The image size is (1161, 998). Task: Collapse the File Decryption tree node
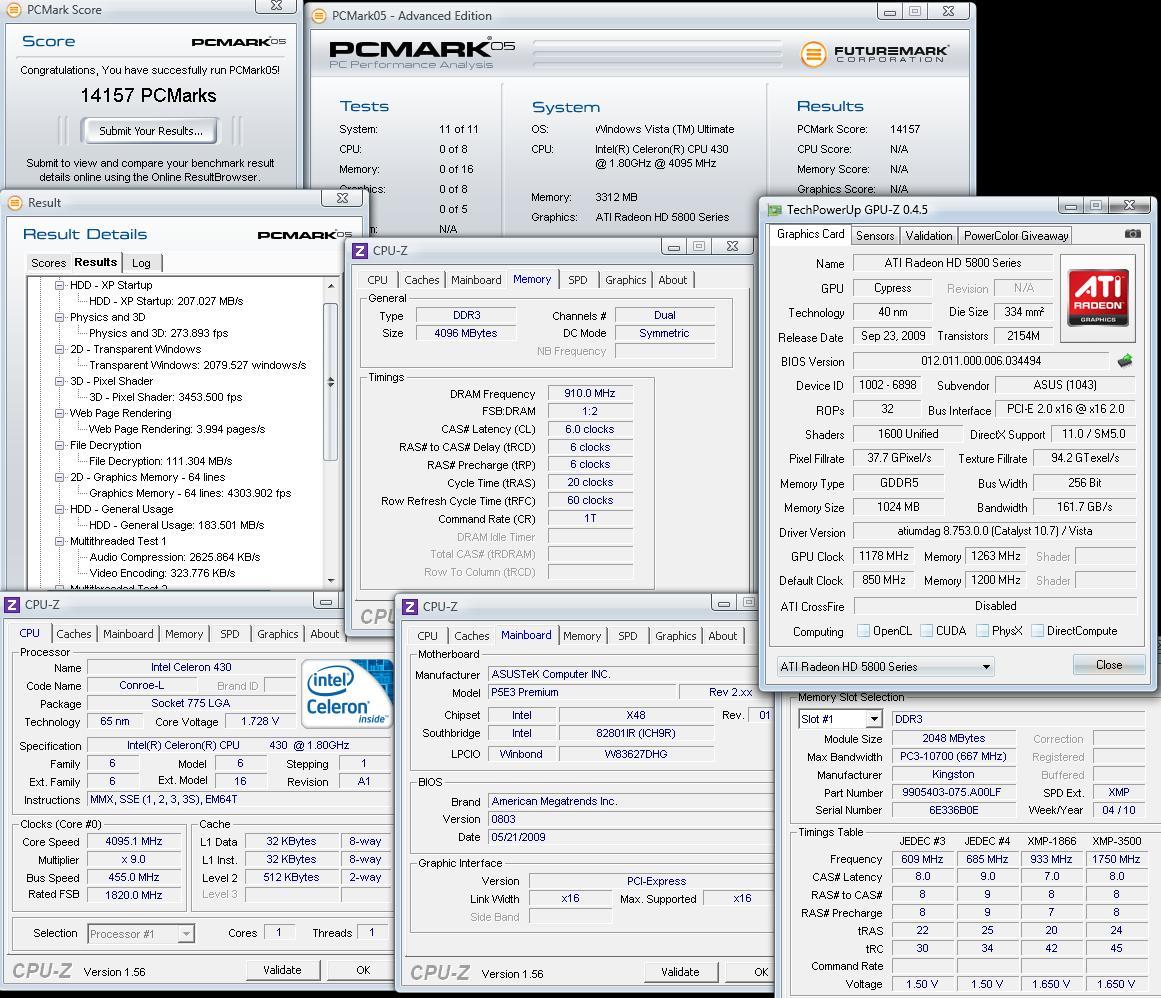[60, 445]
